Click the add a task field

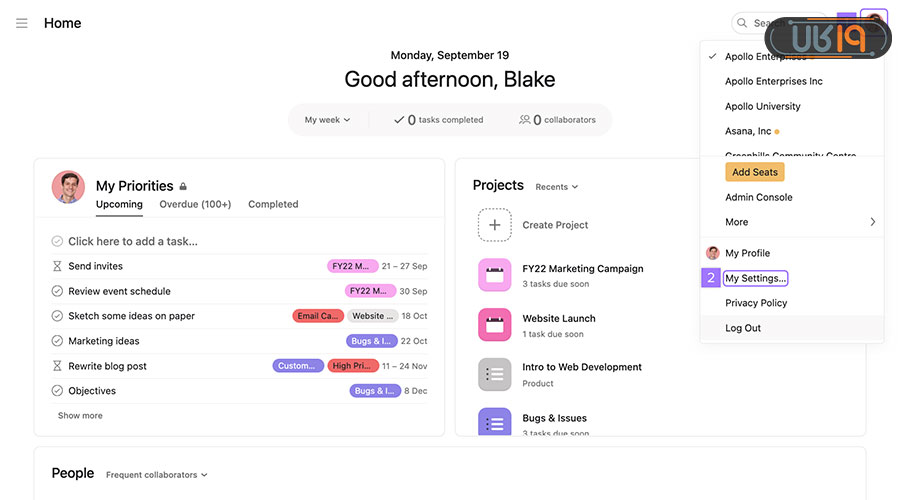click(x=133, y=241)
